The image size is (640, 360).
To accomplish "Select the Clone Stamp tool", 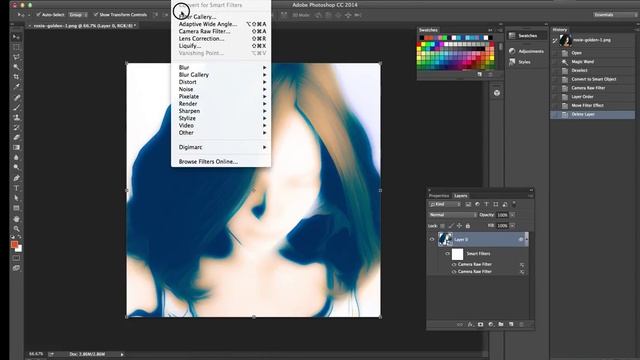I will [x=16, y=118].
